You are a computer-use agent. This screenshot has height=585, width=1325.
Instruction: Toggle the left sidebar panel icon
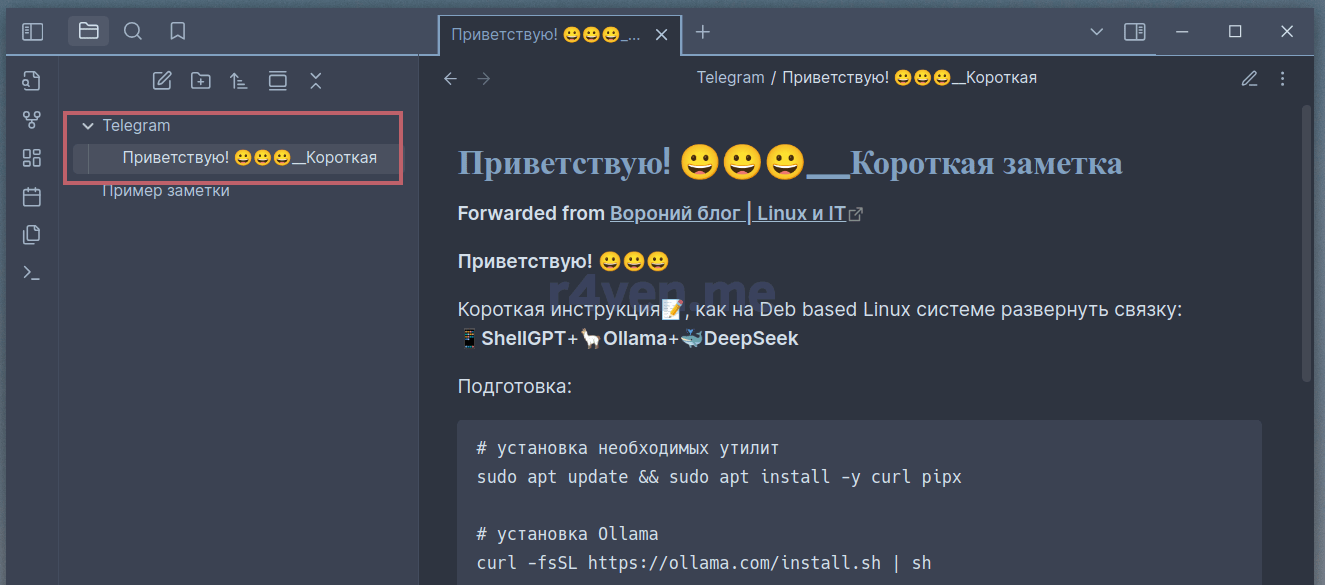click(x=33, y=32)
